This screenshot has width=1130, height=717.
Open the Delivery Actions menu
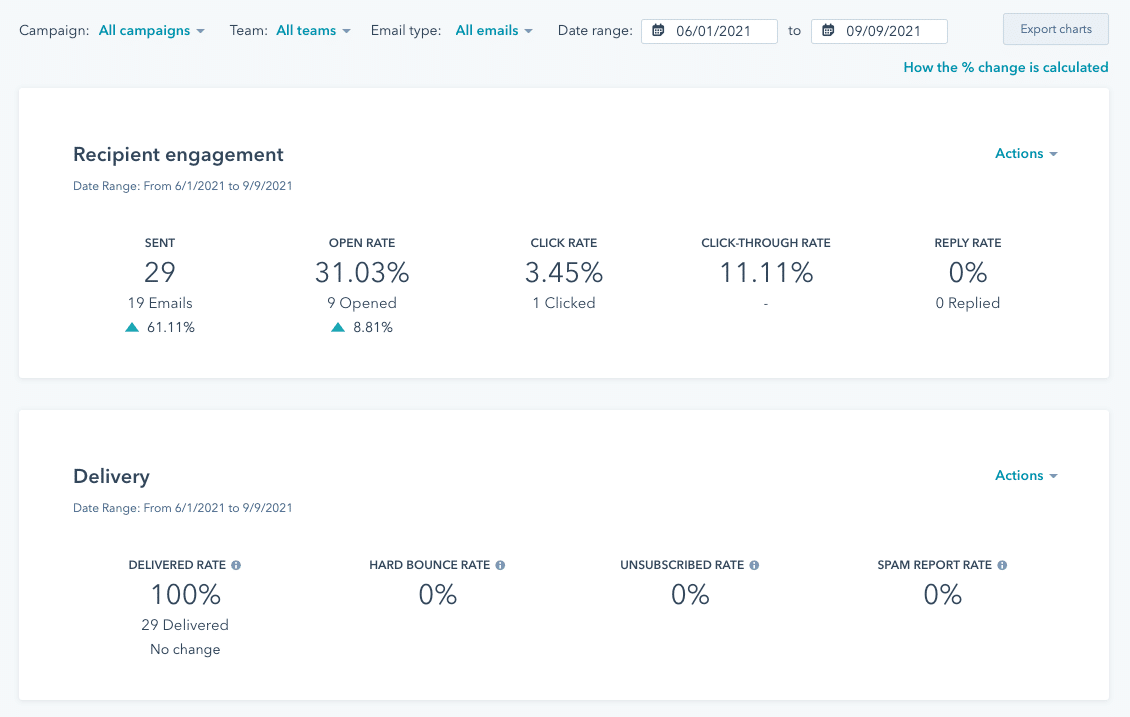coord(1026,475)
